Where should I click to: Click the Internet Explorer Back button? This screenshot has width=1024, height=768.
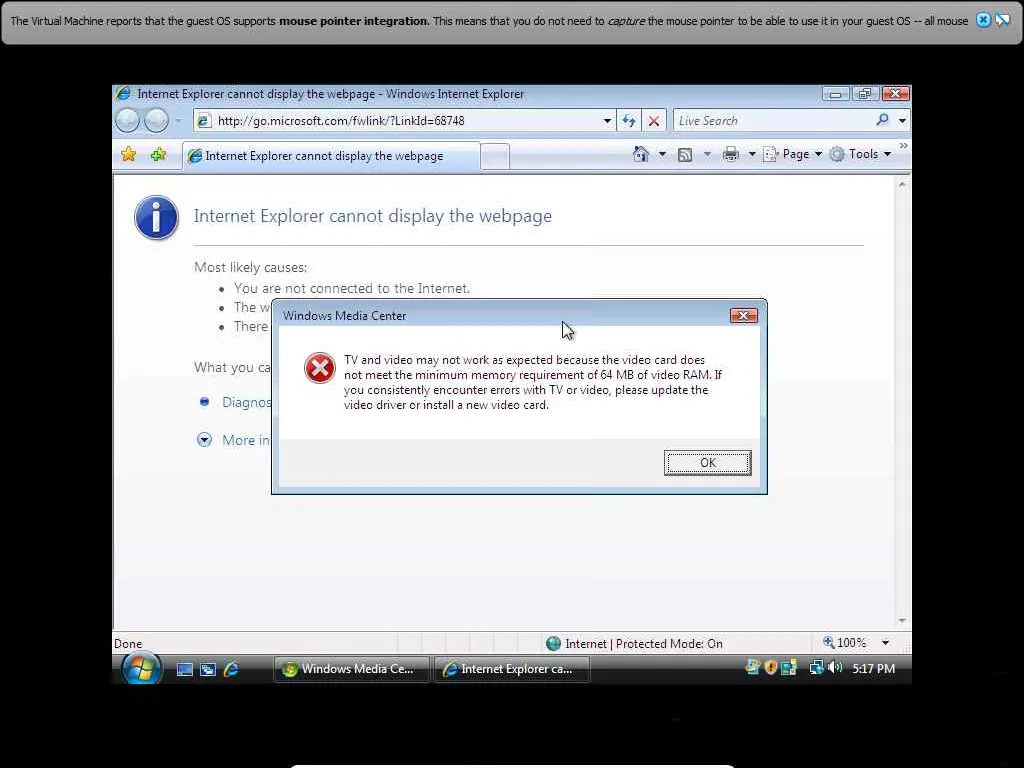(128, 120)
